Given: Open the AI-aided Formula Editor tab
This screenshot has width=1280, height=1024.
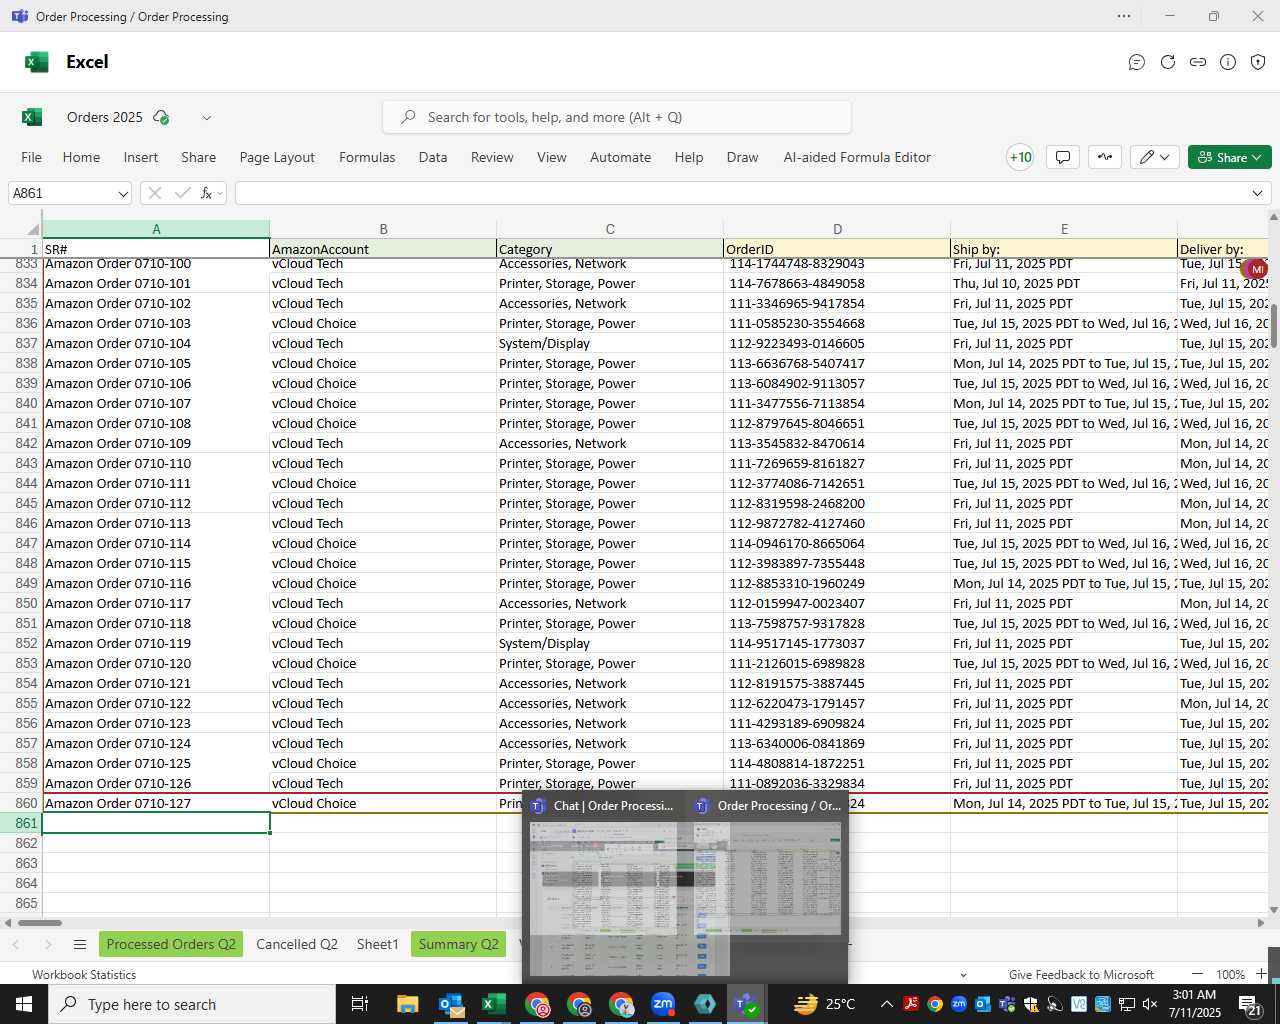Looking at the screenshot, I should pos(857,157).
